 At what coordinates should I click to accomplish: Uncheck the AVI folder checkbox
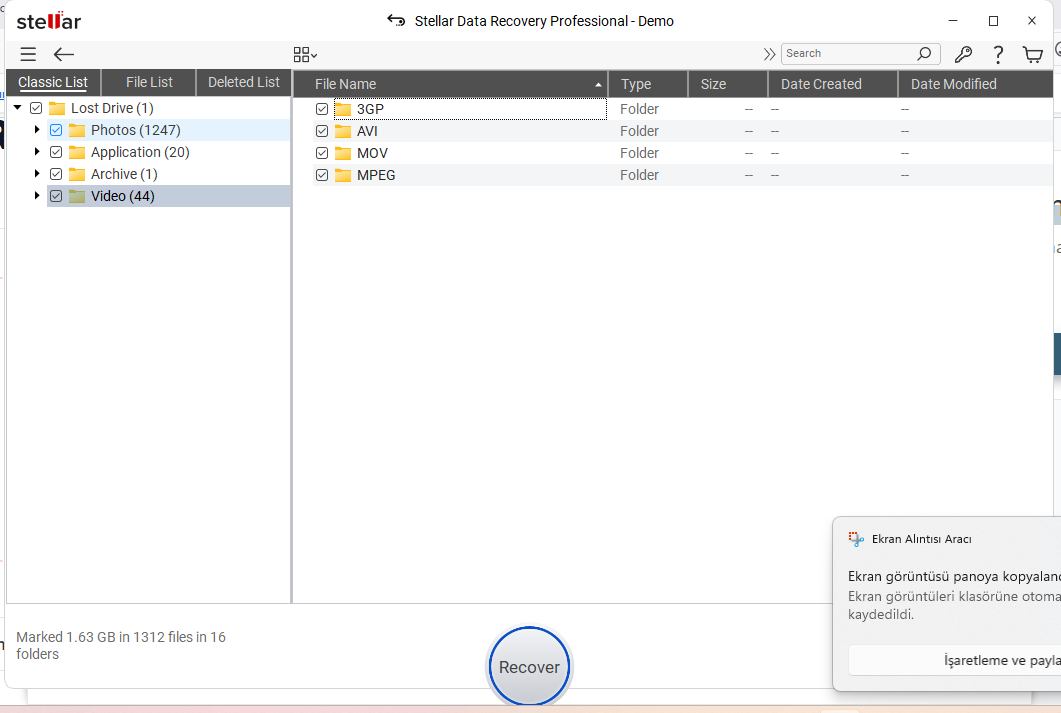[322, 131]
